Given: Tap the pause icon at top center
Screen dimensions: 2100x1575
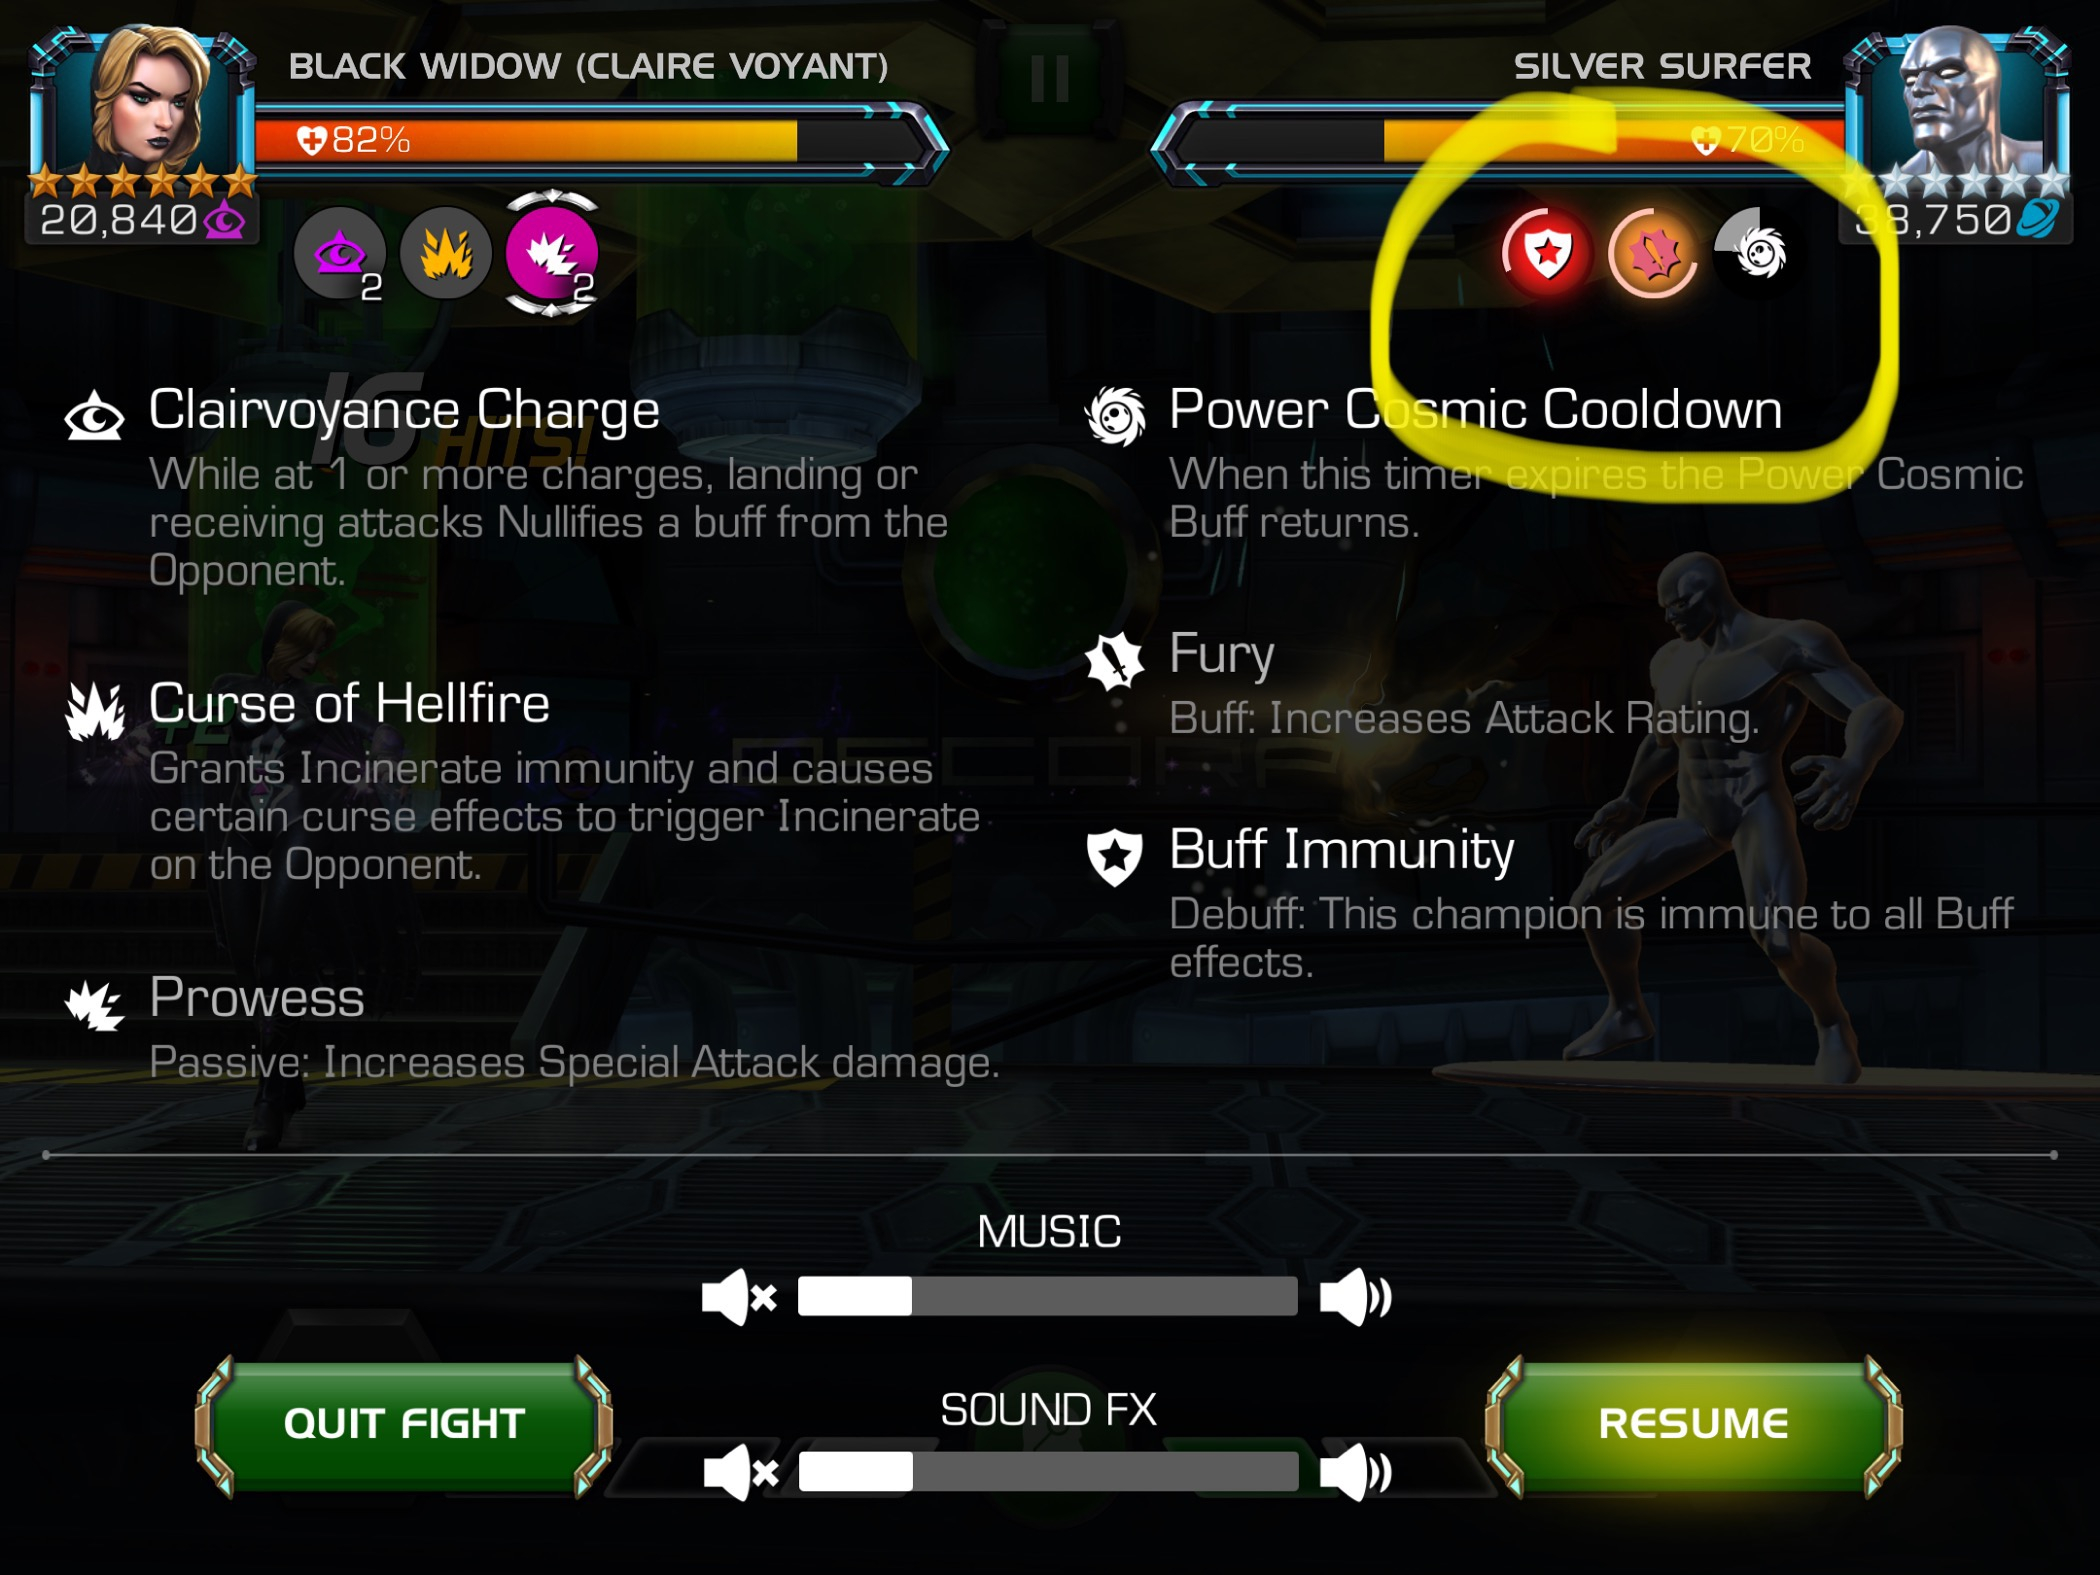Looking at the screenshot, I should (1049, 78).
